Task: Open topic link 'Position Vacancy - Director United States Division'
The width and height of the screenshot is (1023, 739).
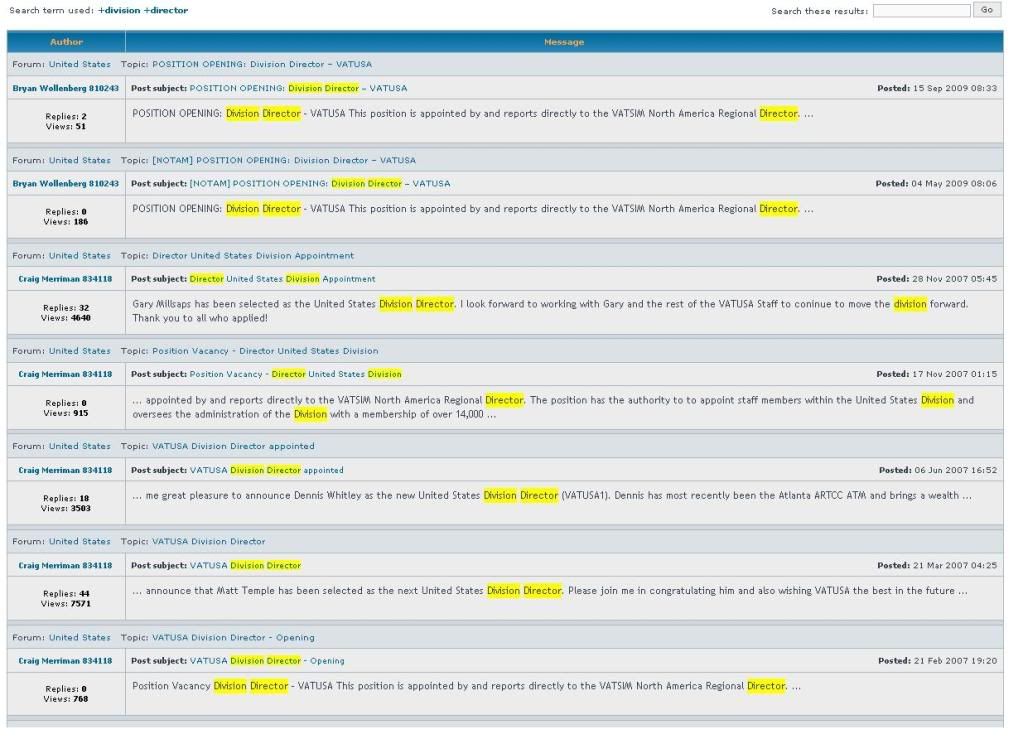Action: coord(265,351)
